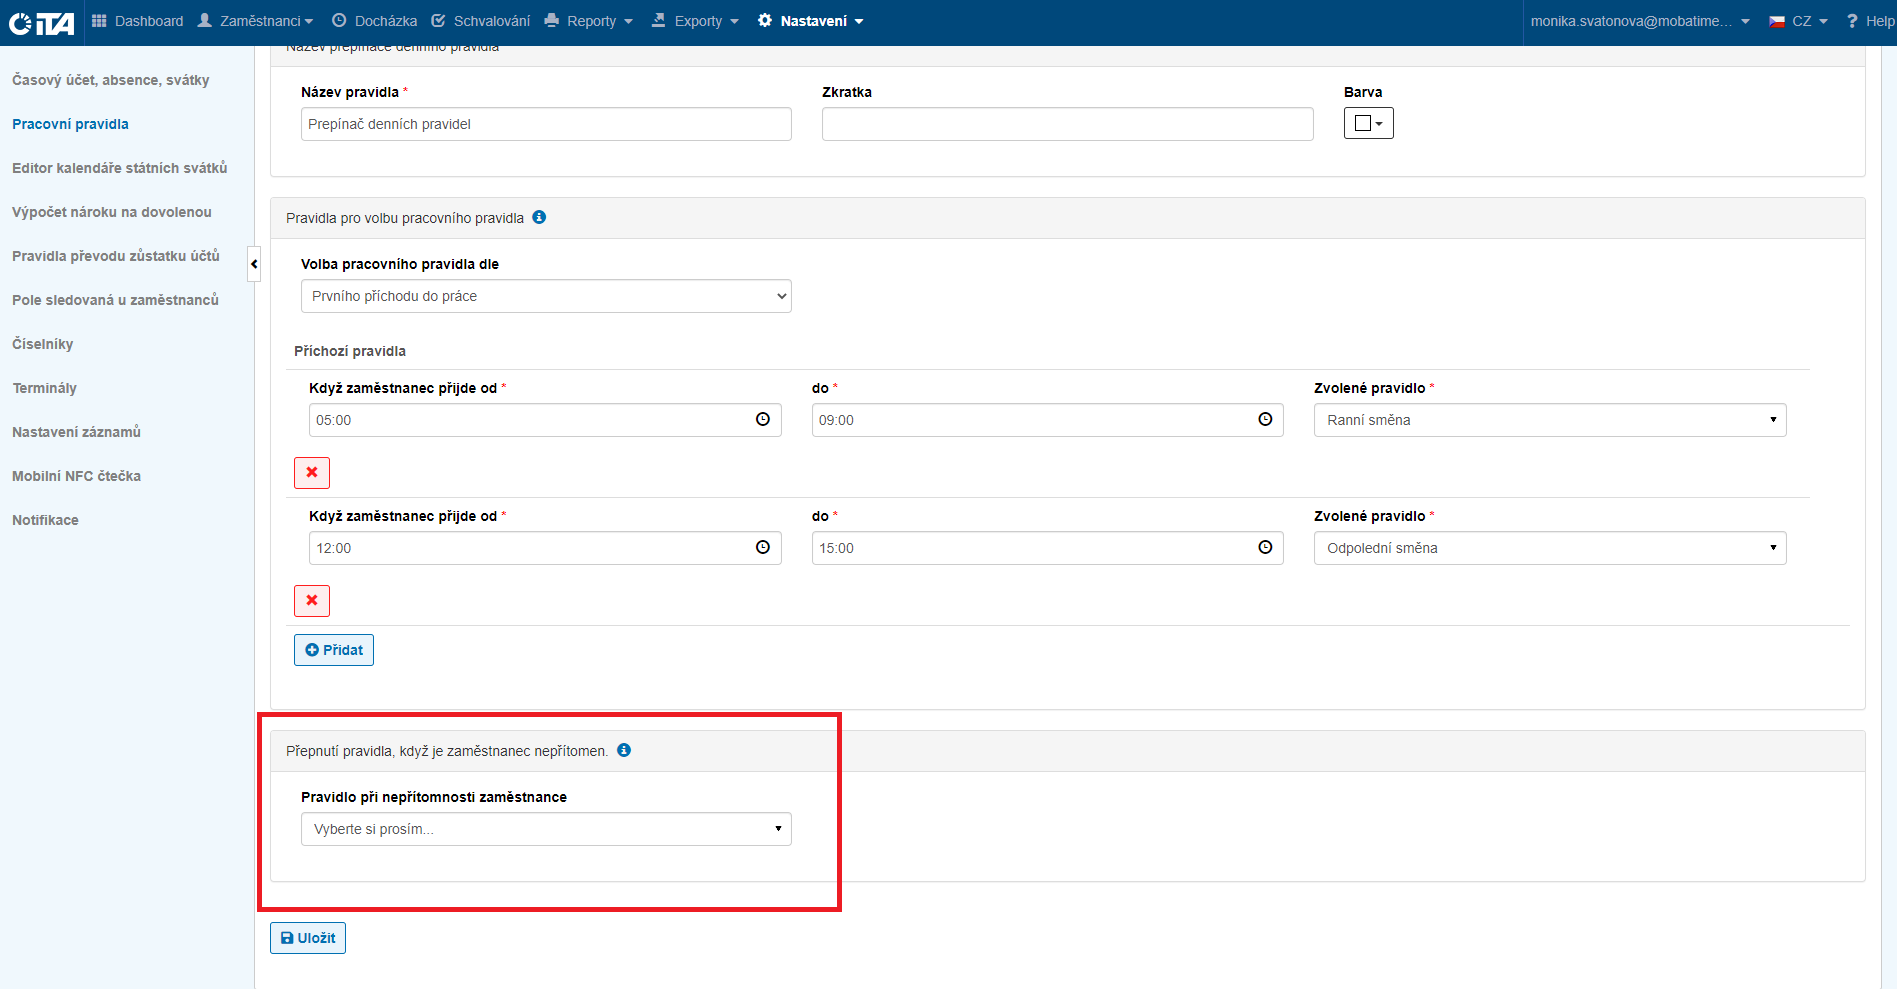Click the info icon beside Přepnutí pravidla
The width and height of the screenshot is (1897, 989).
pos(624,750)
